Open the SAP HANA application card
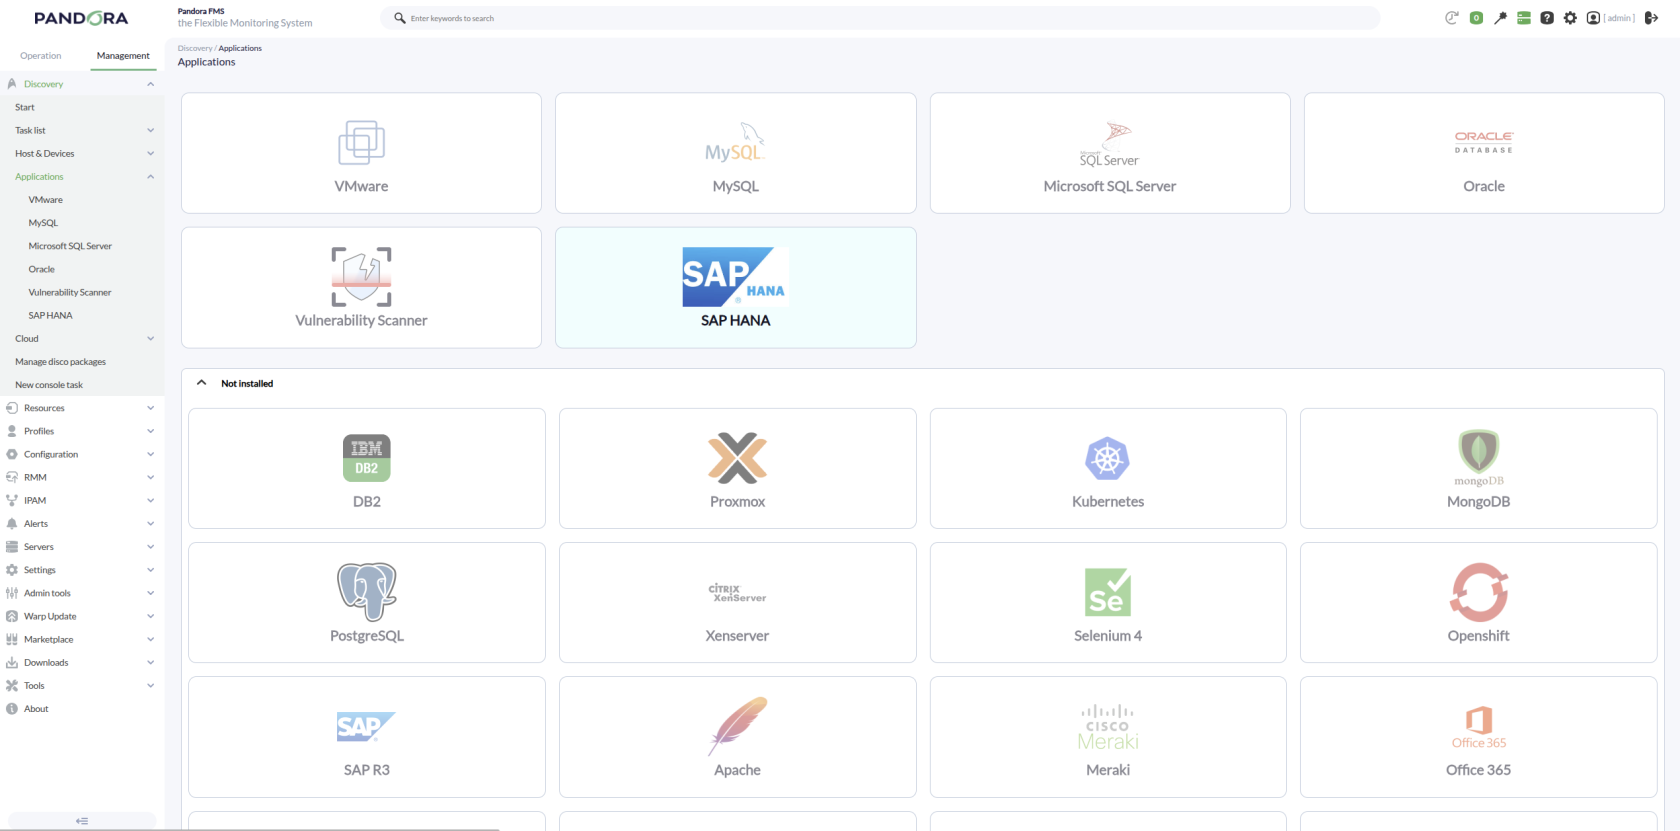The image size is (1680, 831). 736,288
